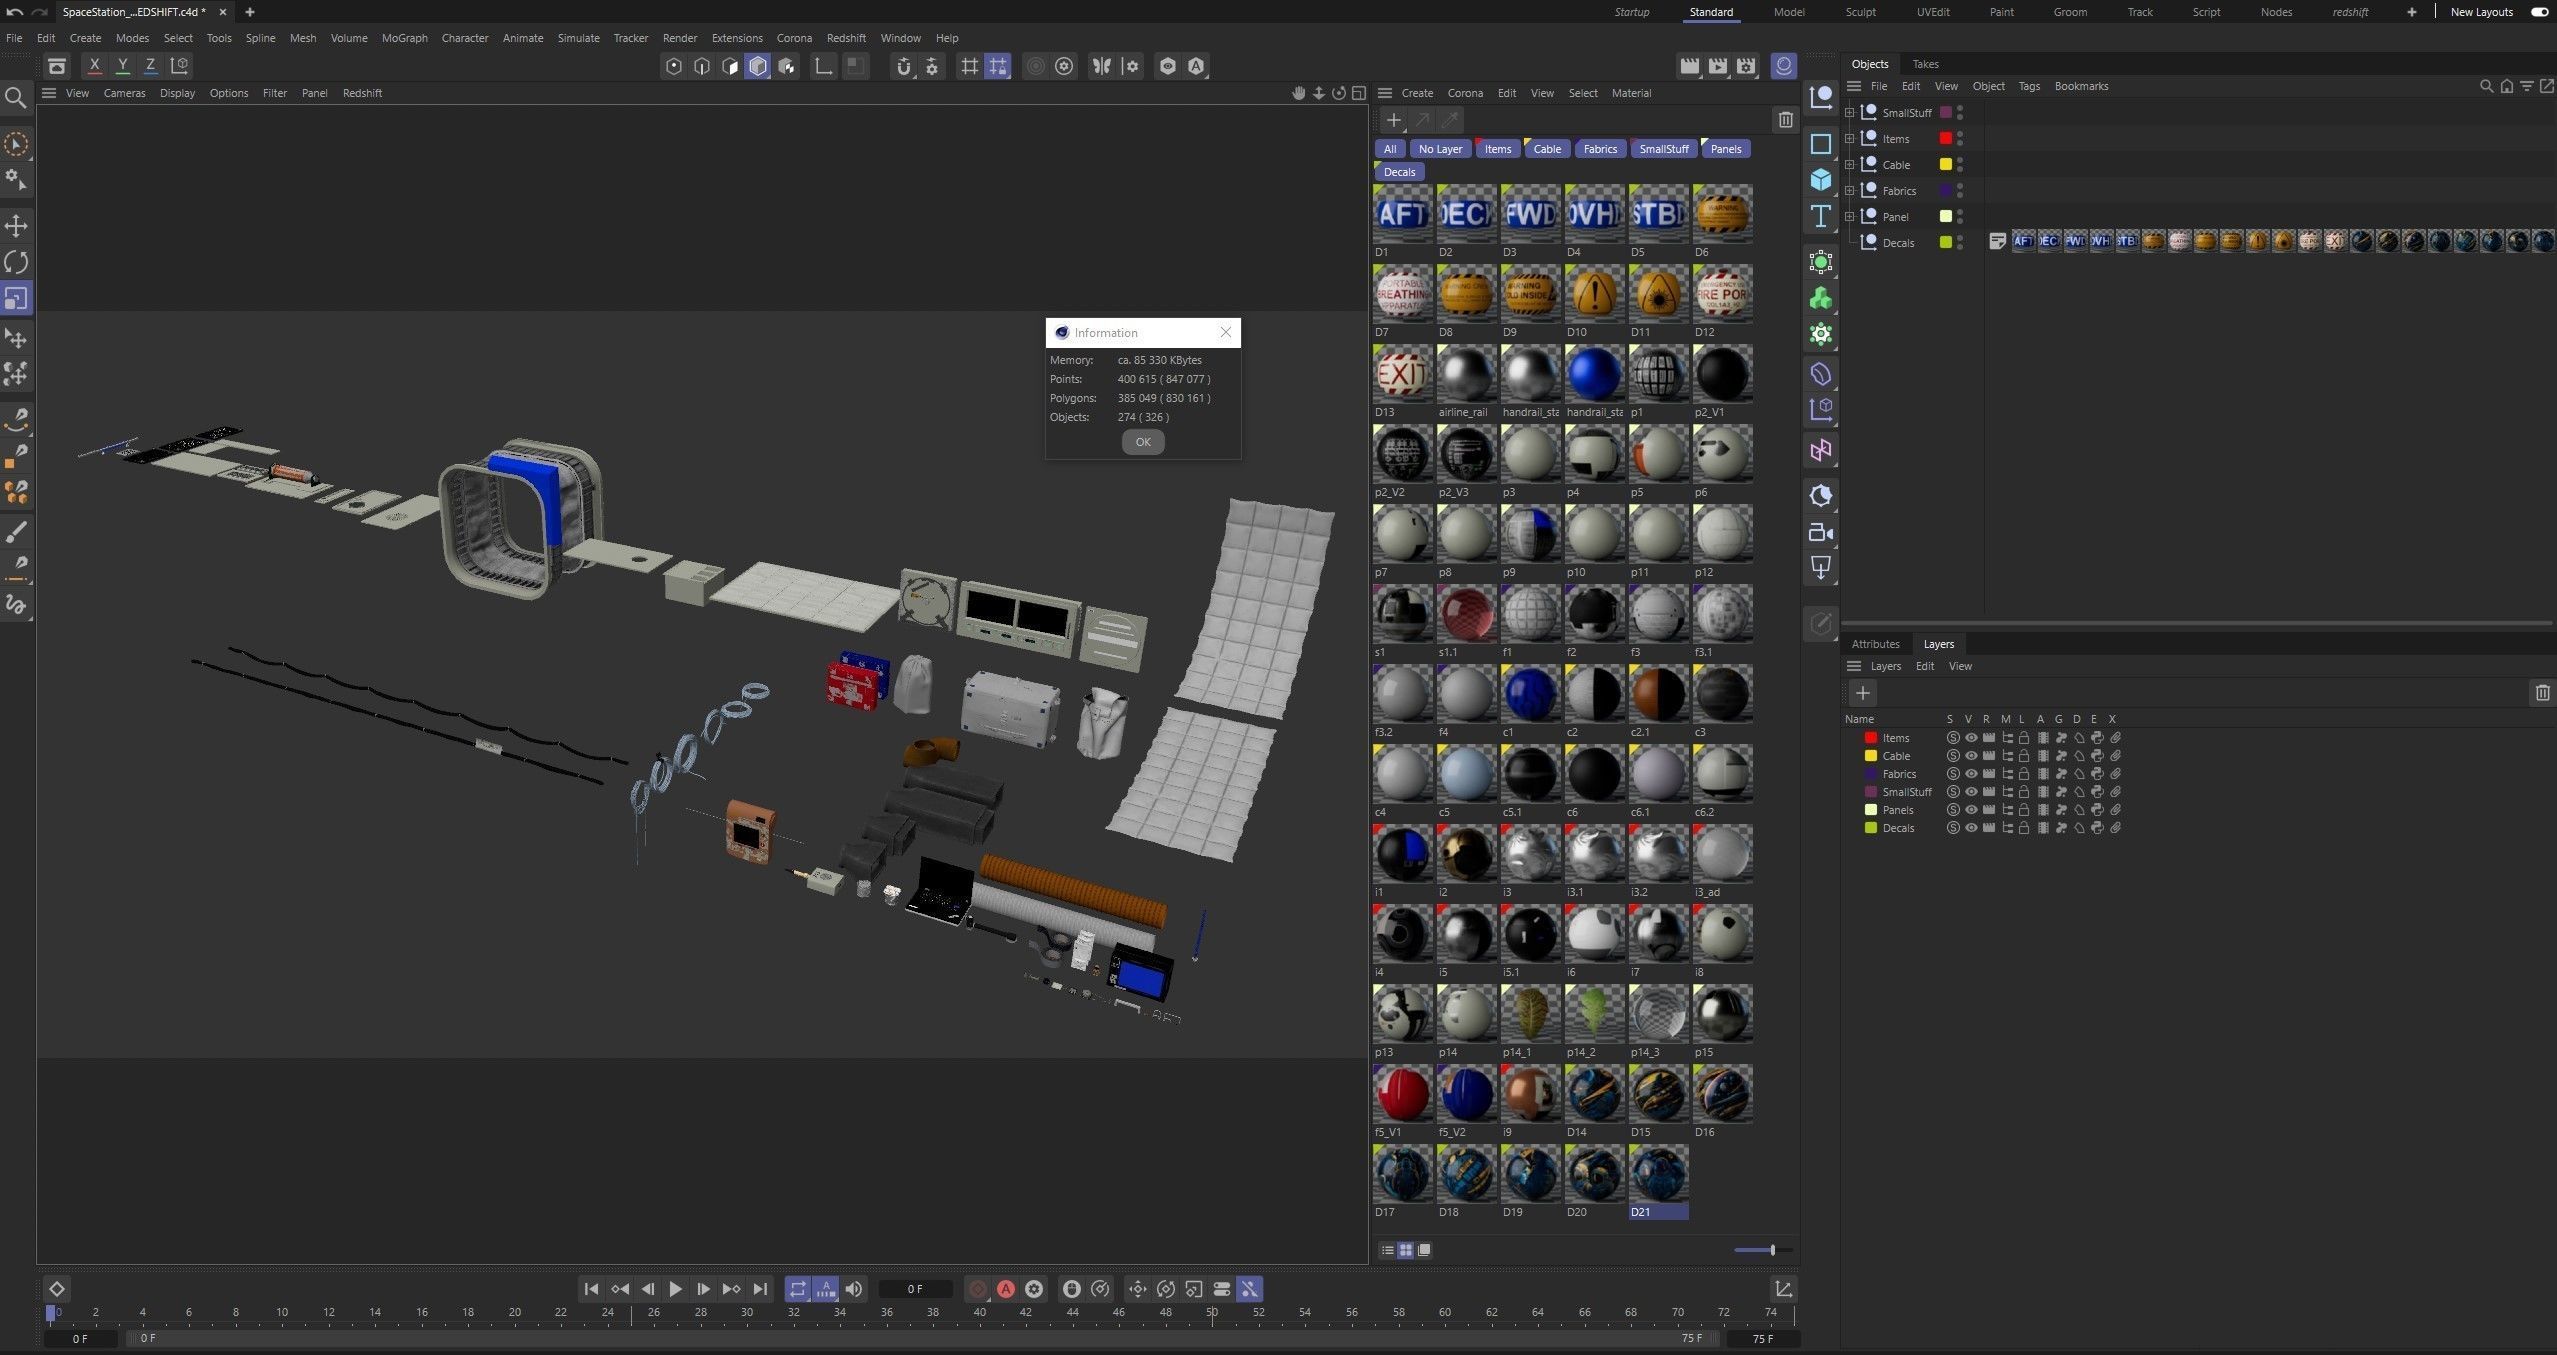Select the Move tool in left toolbar

(16, 225)
